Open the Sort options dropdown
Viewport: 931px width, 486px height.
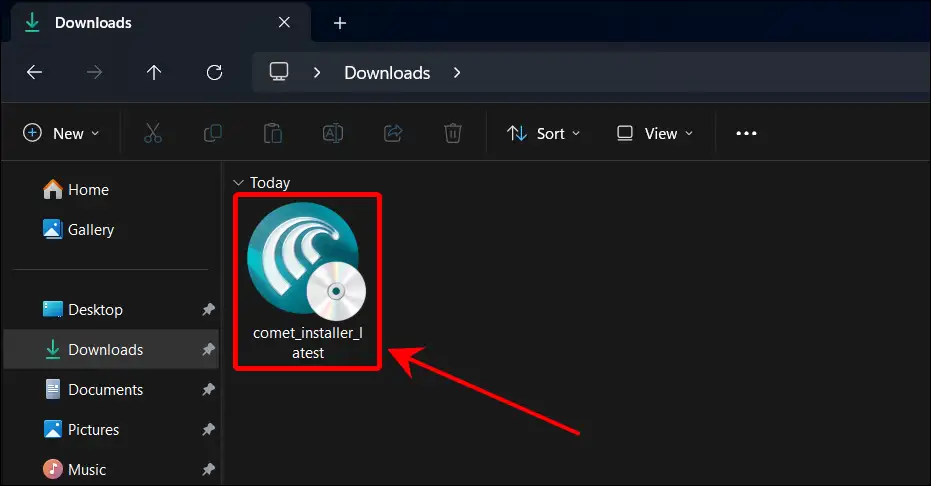(x=544, y=133)
